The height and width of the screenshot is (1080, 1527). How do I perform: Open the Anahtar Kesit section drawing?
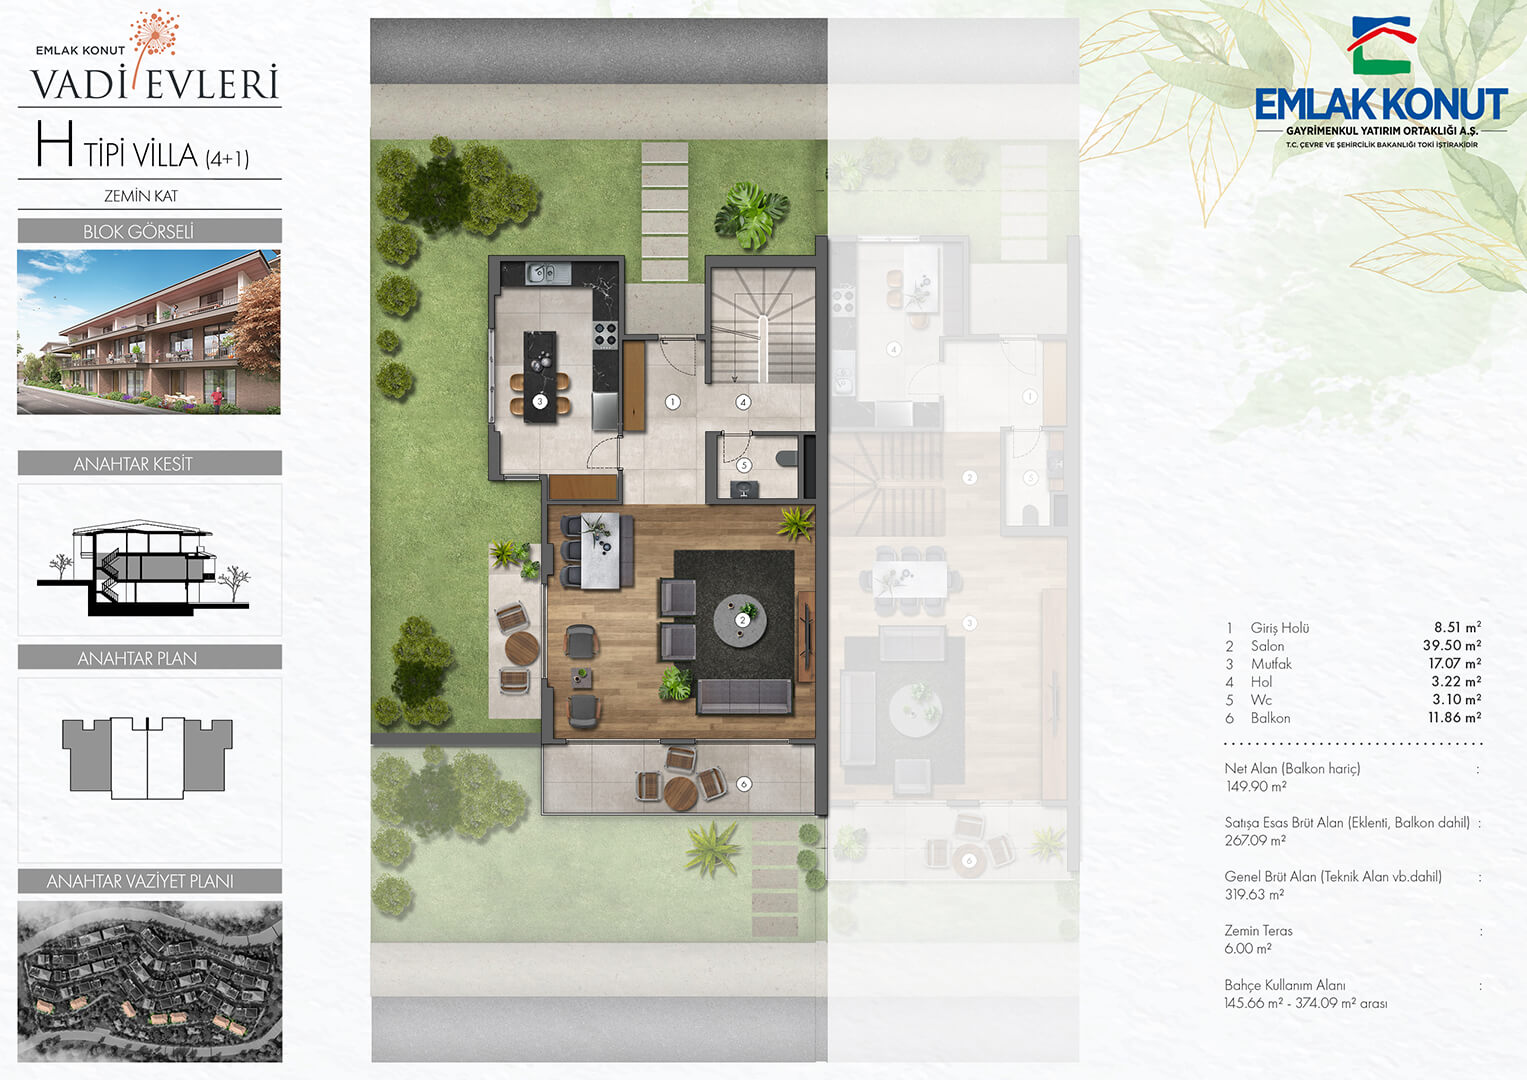[x=149, y=560]
